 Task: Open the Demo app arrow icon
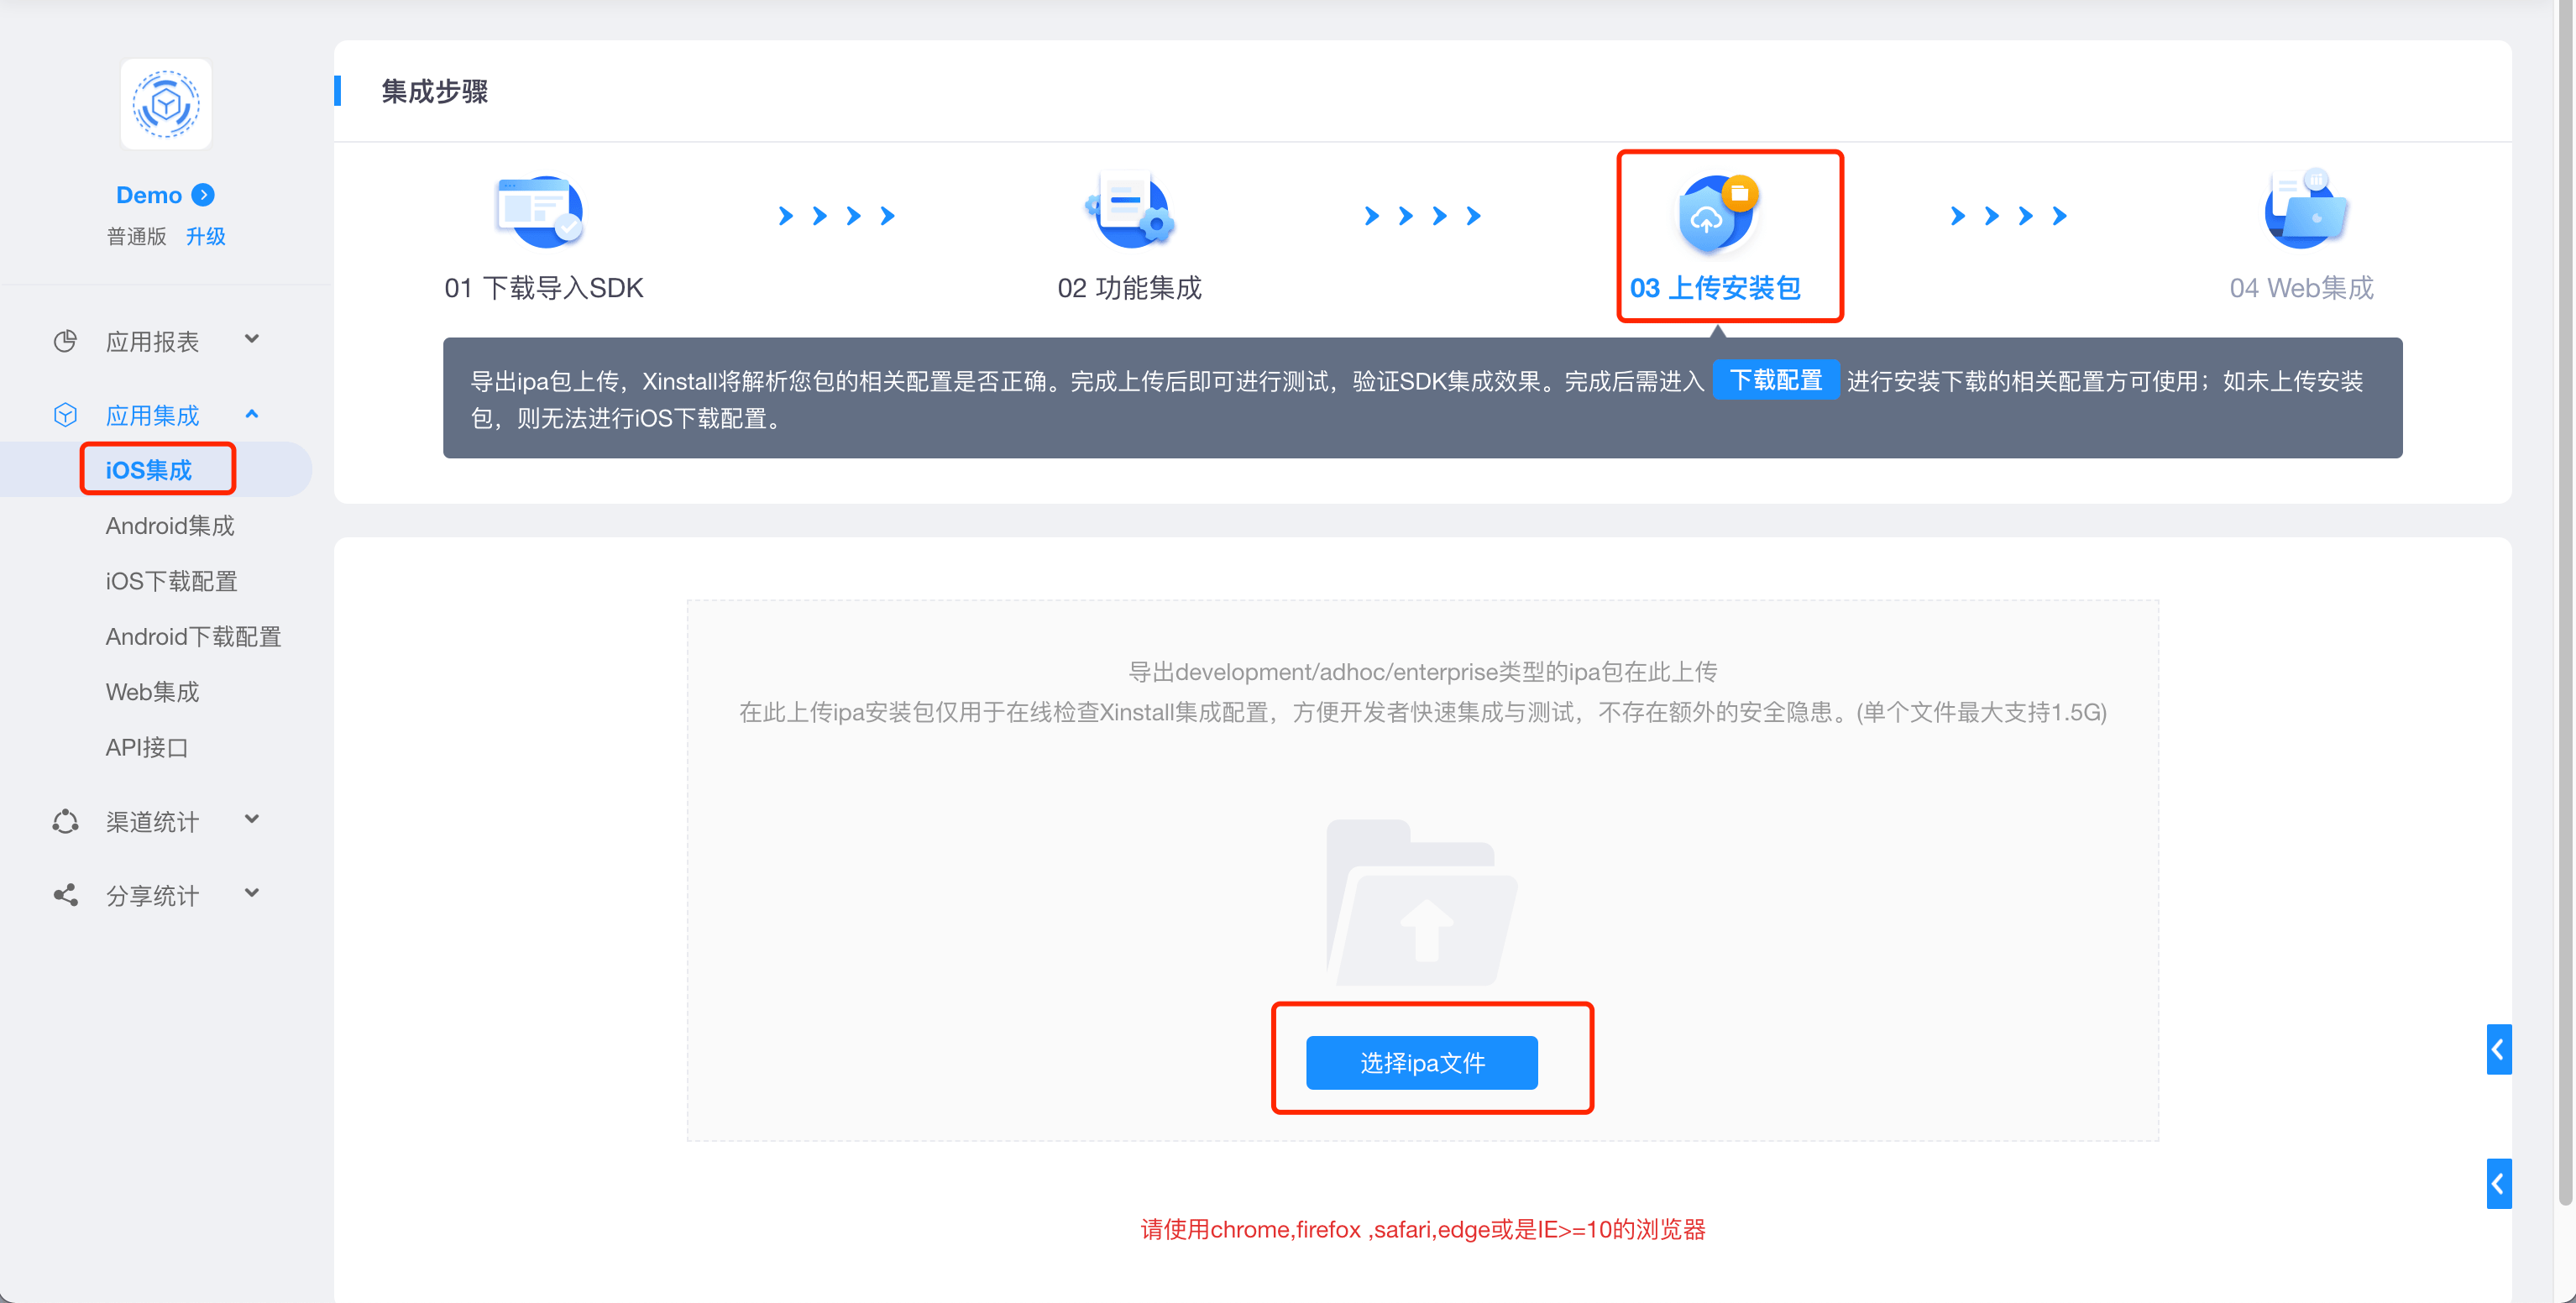pos(203,194)
